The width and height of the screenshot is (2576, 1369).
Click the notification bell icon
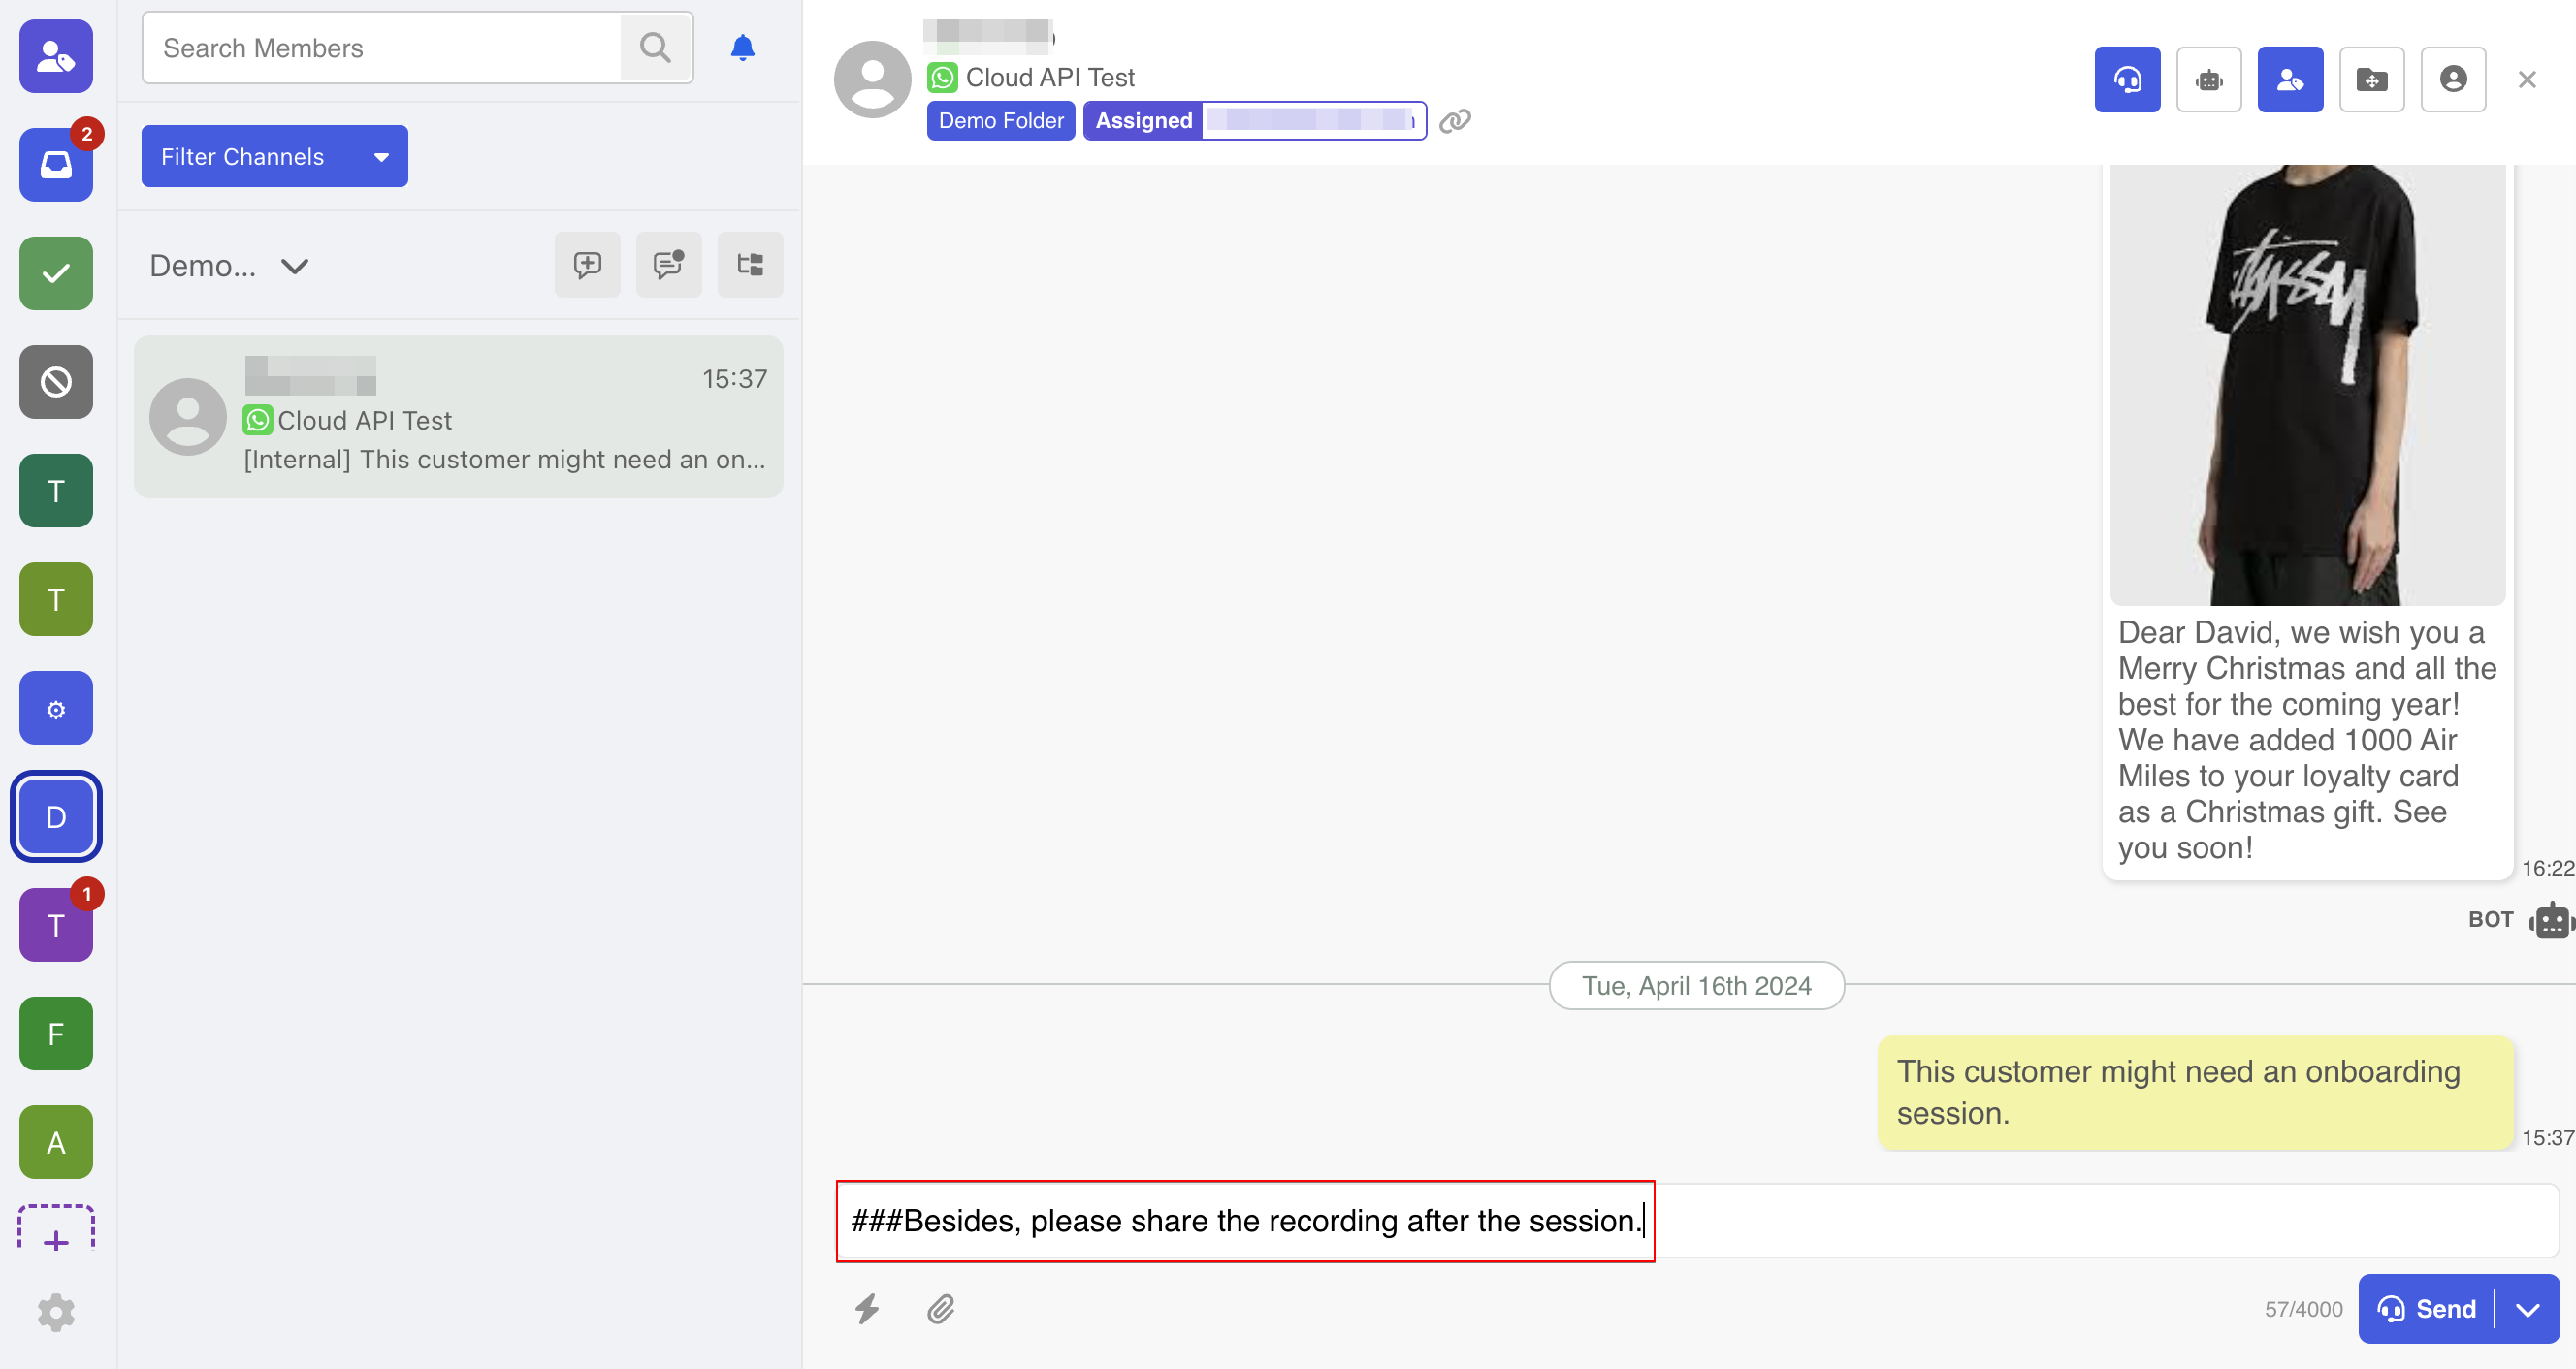(x=742, y=48)
